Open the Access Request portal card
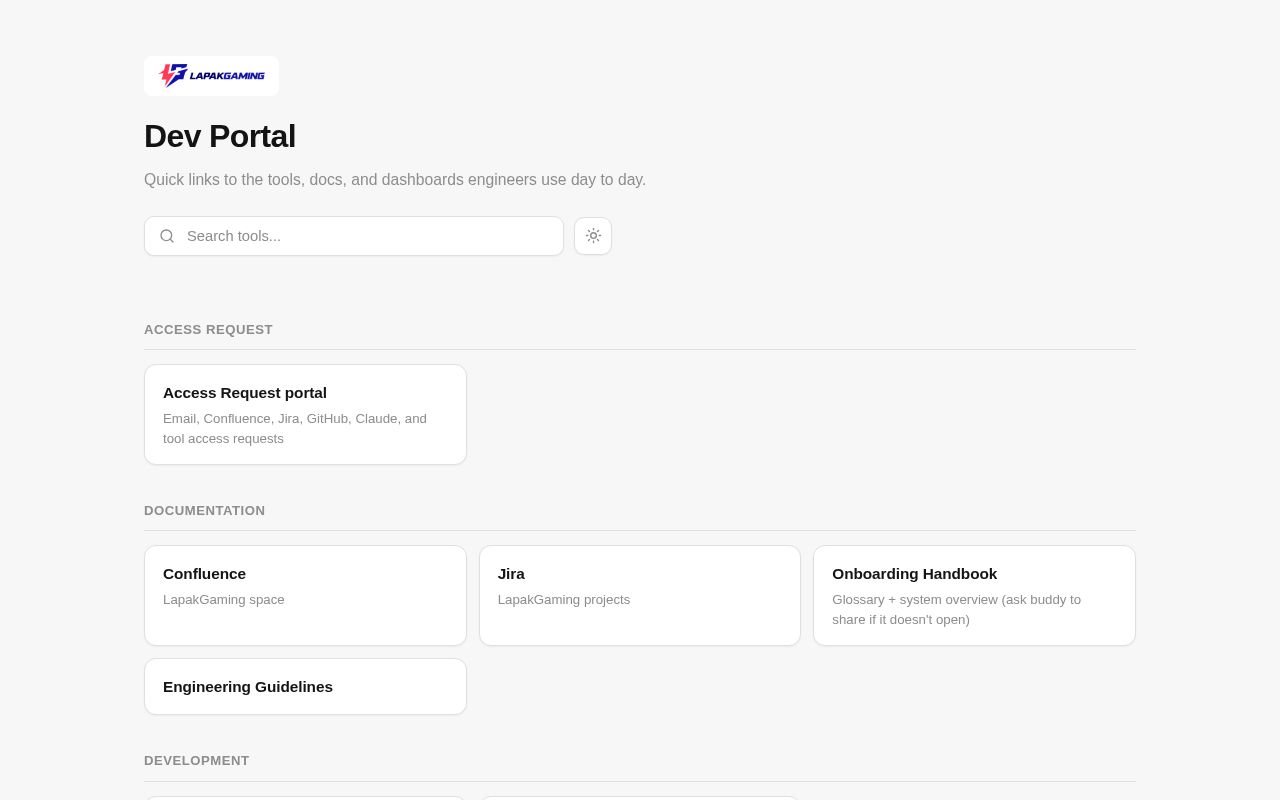1280x800 pixels. (x=305, y=414)
